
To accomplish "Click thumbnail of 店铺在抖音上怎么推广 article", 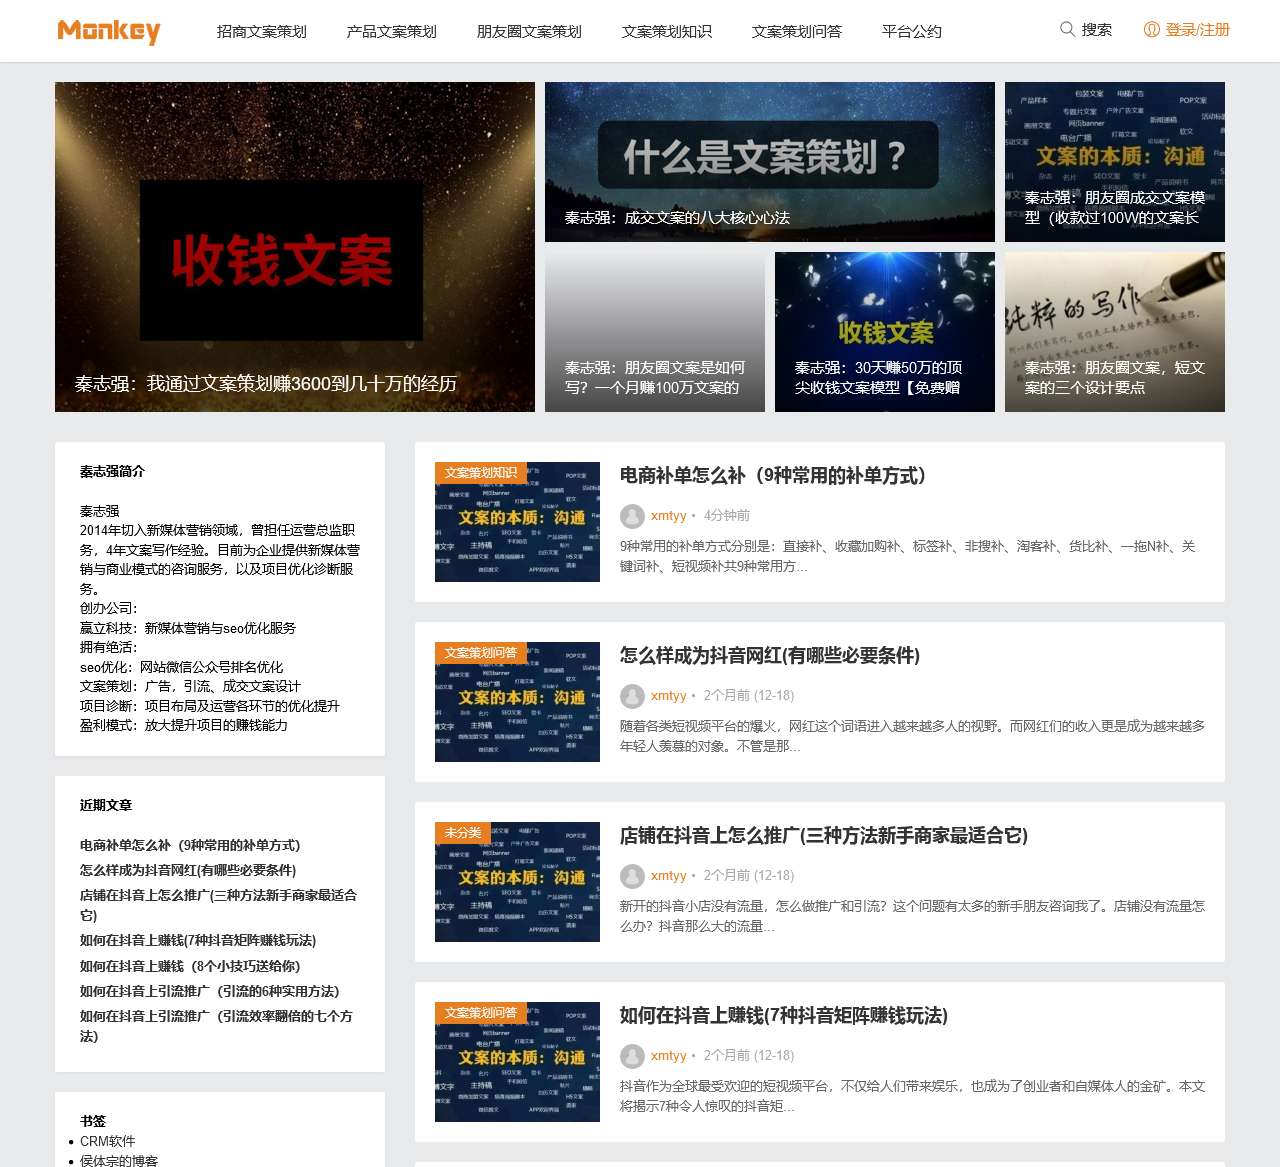I will point(517,882).
